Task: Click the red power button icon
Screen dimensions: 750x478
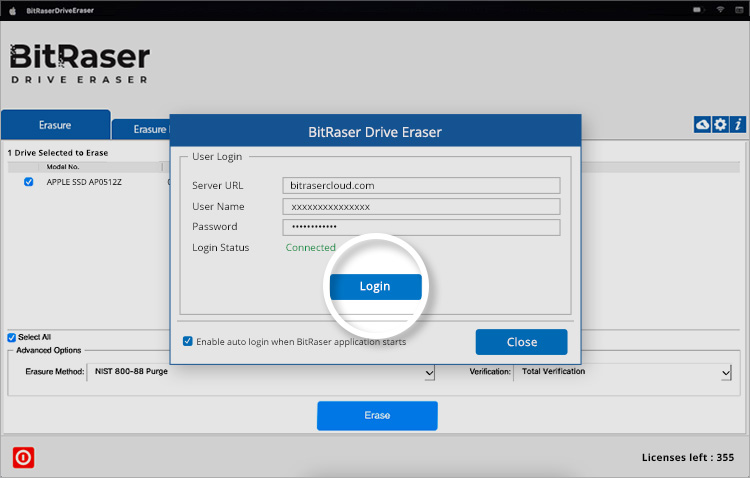Action: tap(23, 457)
